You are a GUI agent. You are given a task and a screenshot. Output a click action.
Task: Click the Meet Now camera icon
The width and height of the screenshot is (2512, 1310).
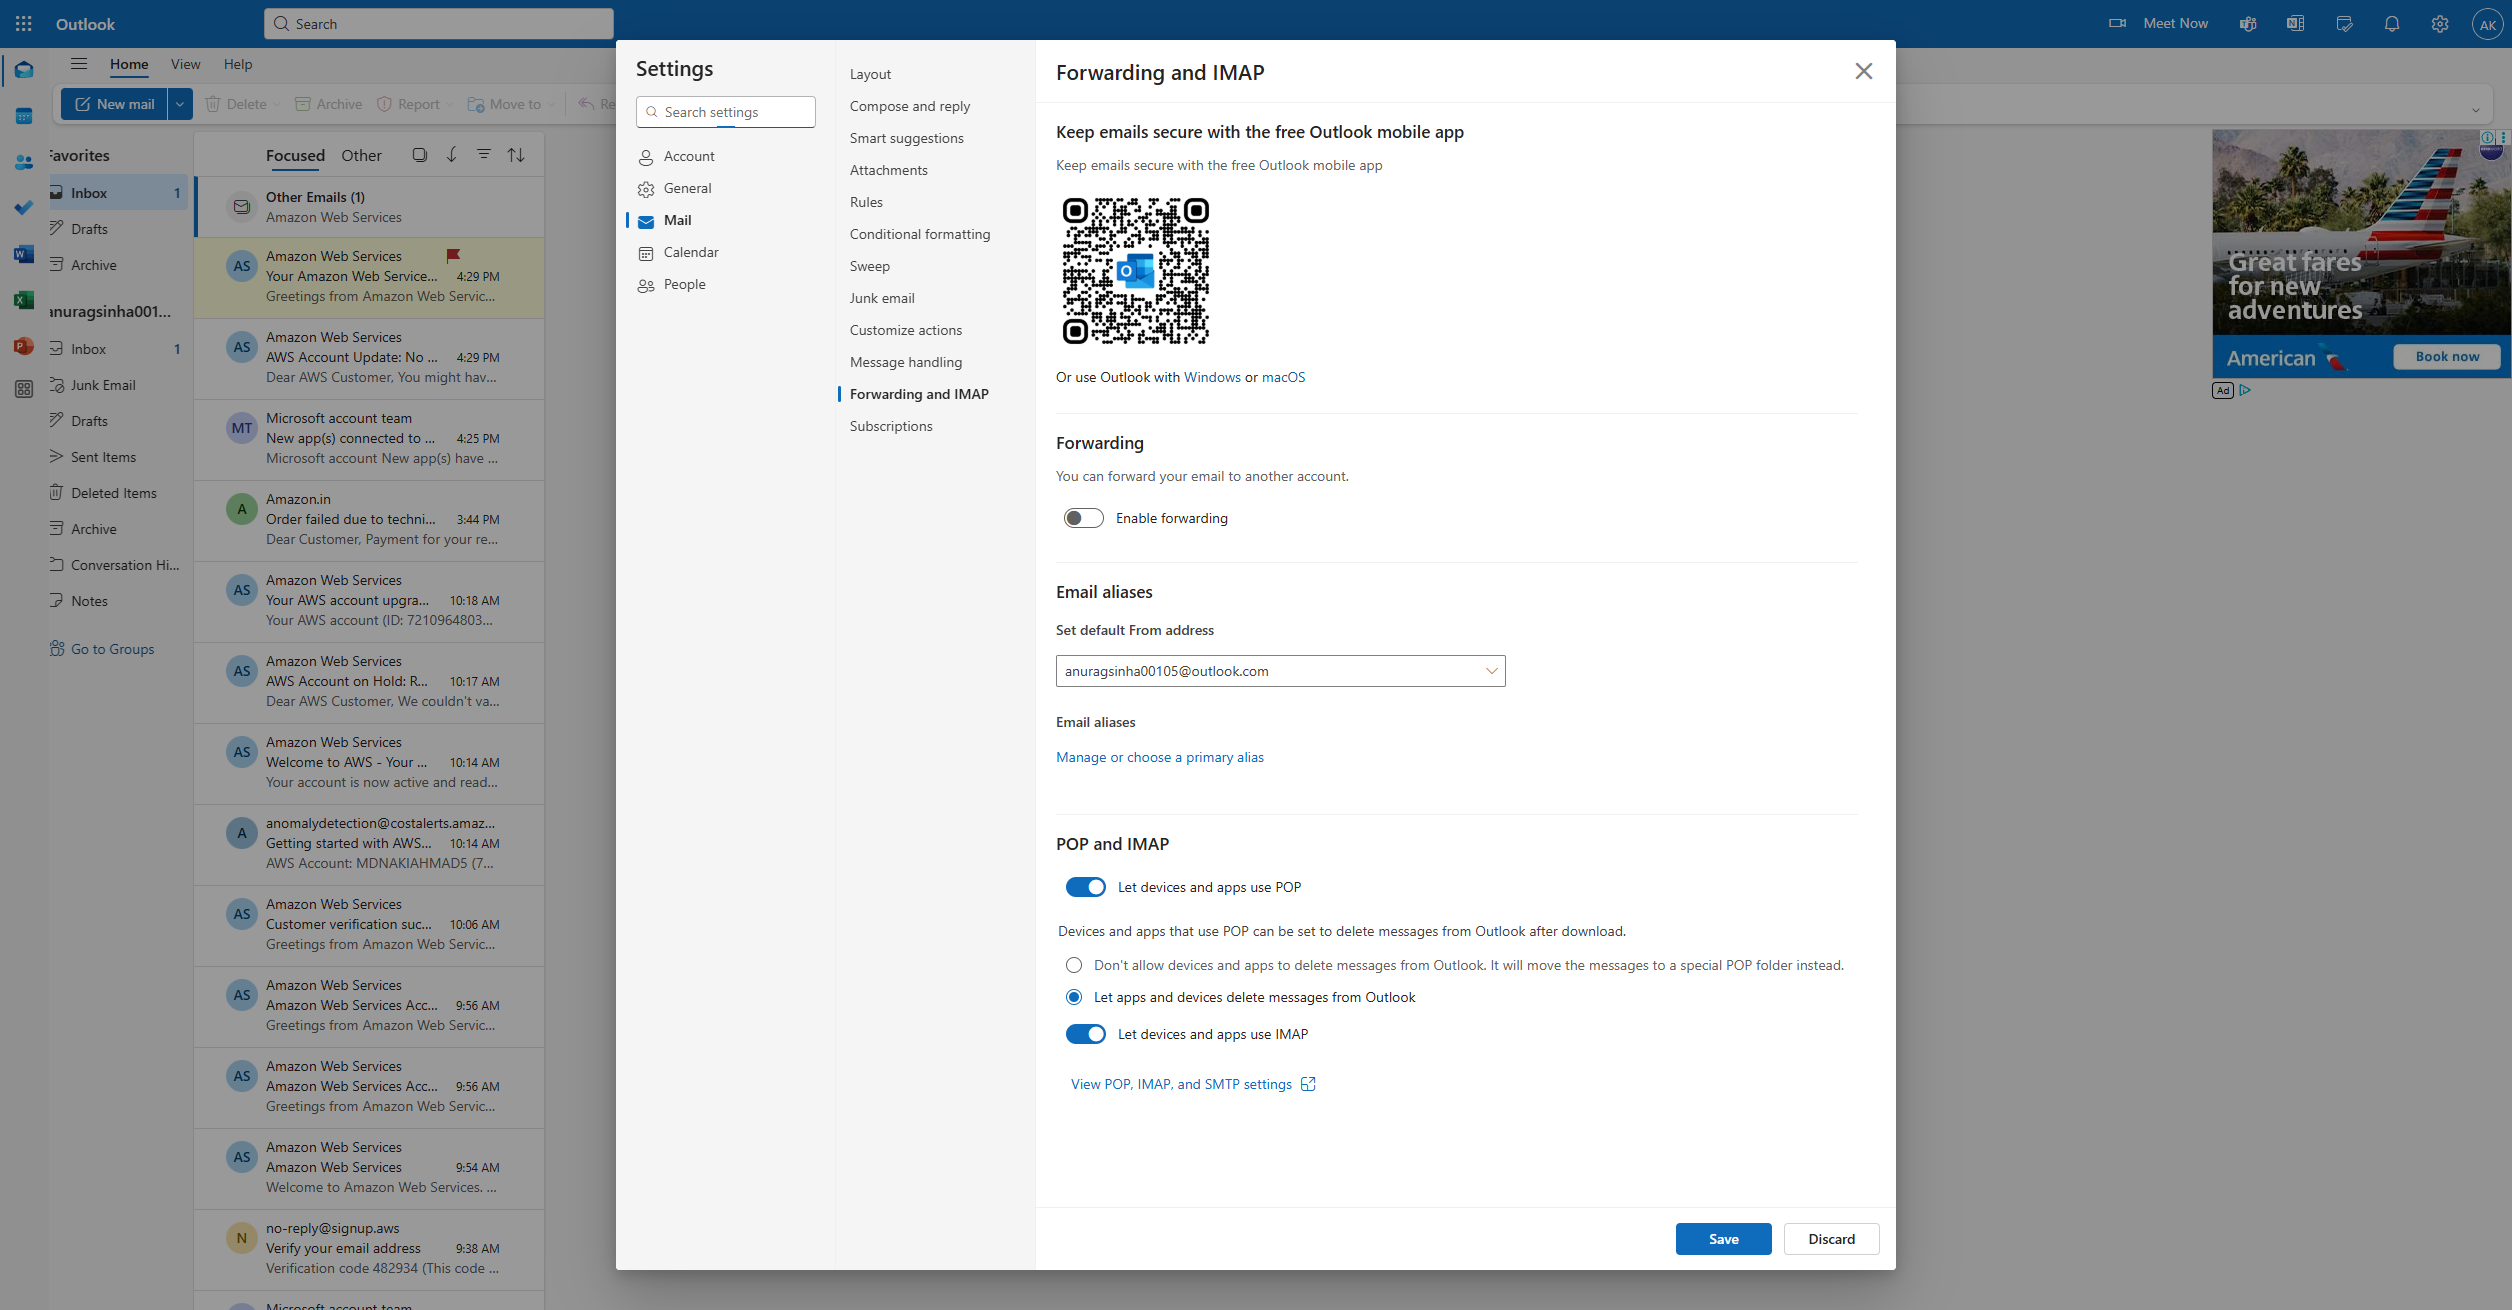pyautogui.click(x=2117, y=23)
